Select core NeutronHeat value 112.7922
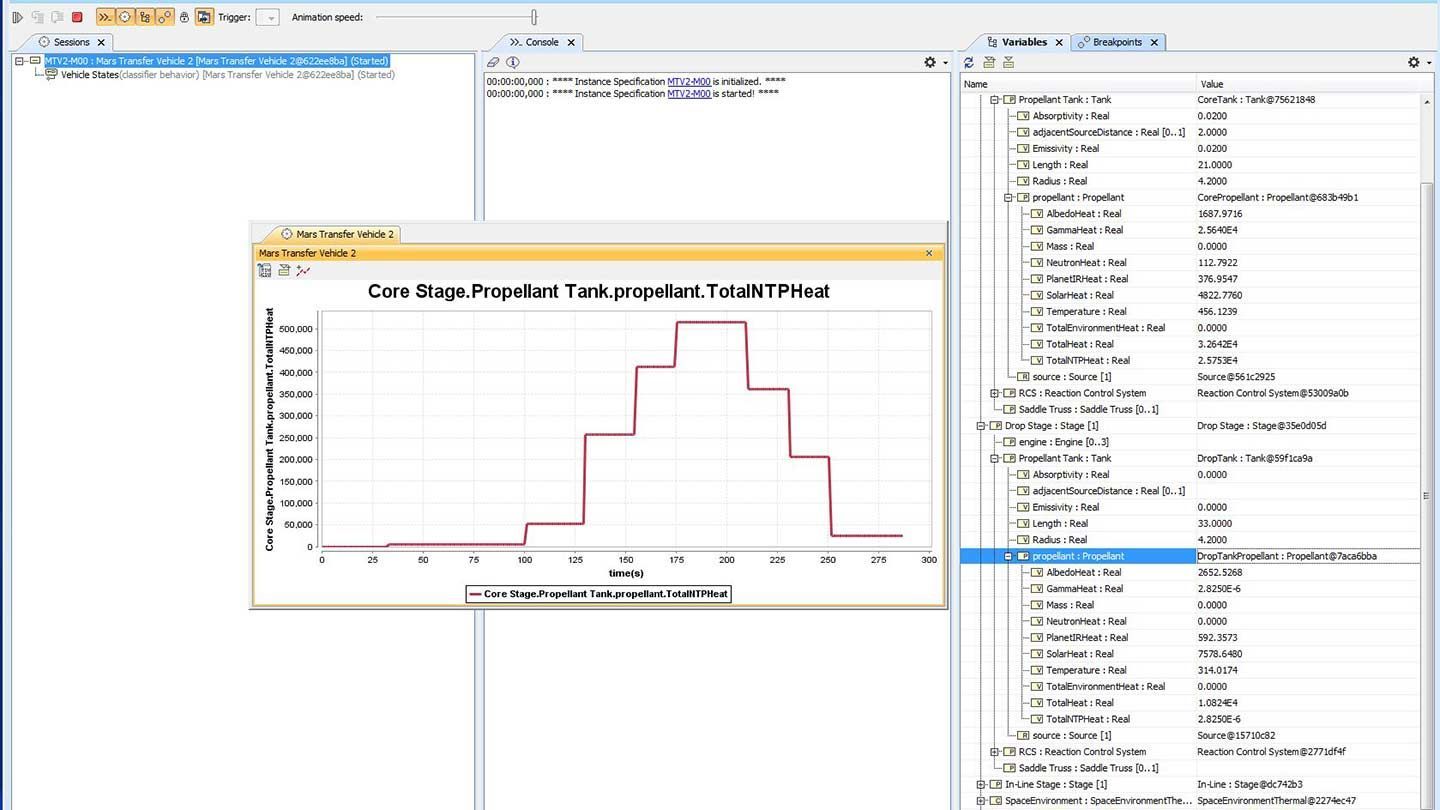 1217,263
